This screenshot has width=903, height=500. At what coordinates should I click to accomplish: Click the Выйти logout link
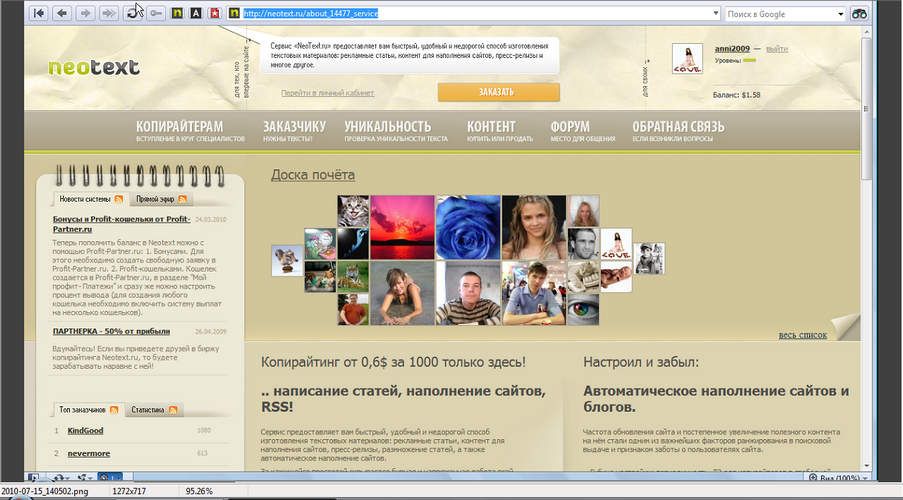(x=776, y=48)
